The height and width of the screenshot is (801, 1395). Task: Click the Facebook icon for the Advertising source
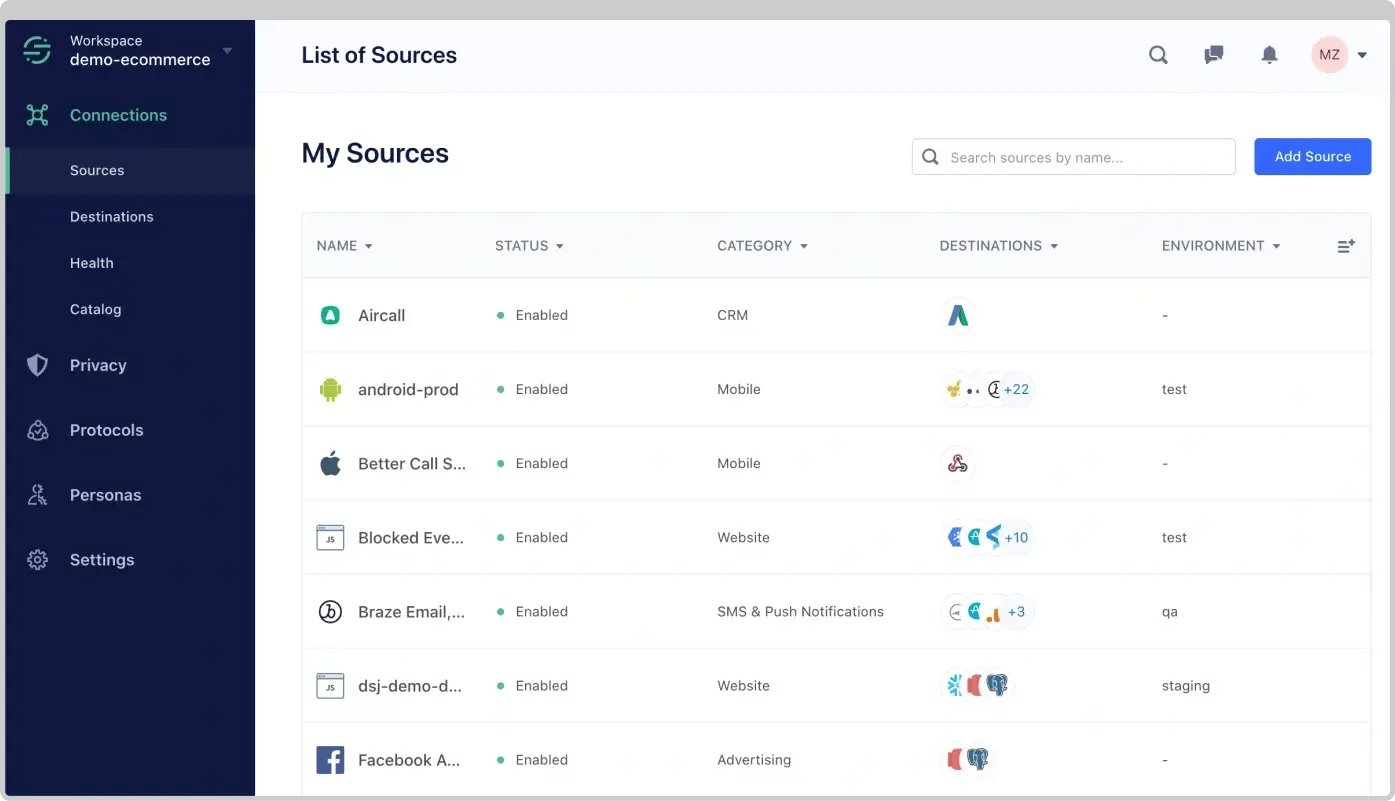(330, 760)
